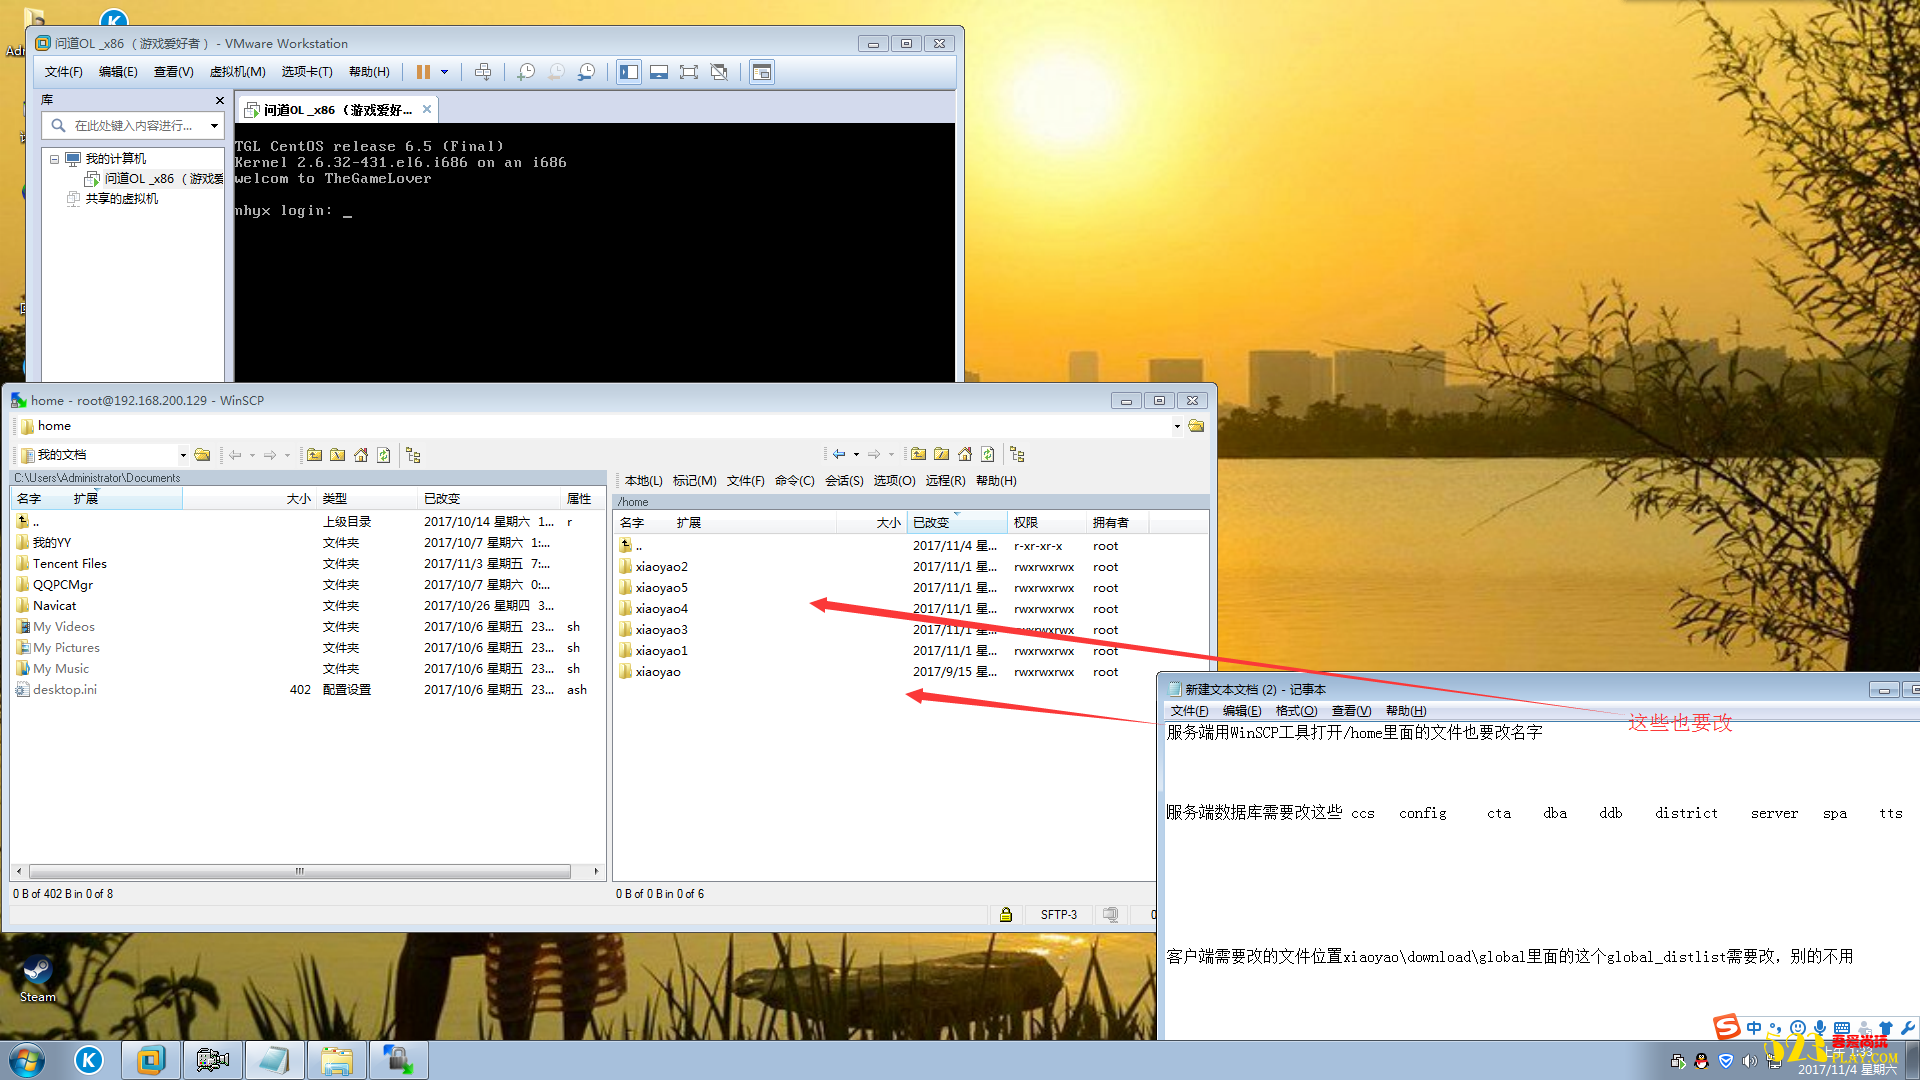Refresh the remote panel
1920x1080 pixels.
pos(988,454)
